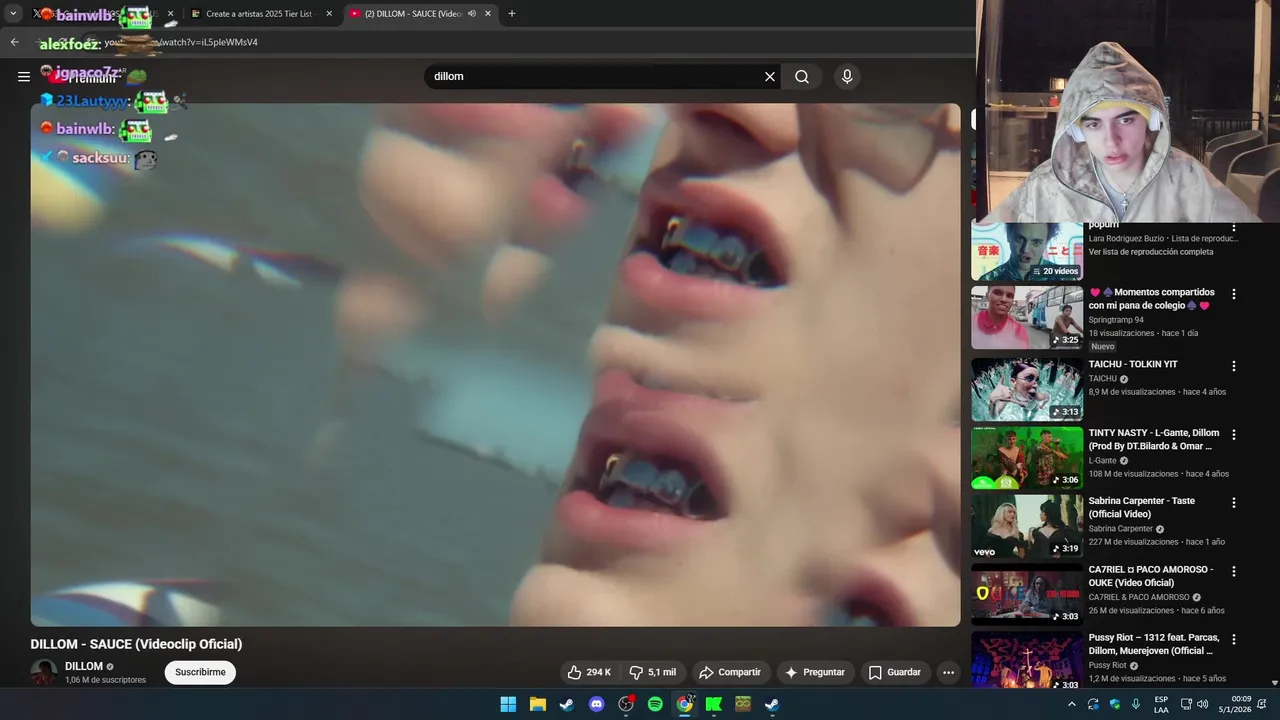The width and height of the screenshot is (1280, 720).
Task: Click the Compartir share button
Action: tap(729, 672)
